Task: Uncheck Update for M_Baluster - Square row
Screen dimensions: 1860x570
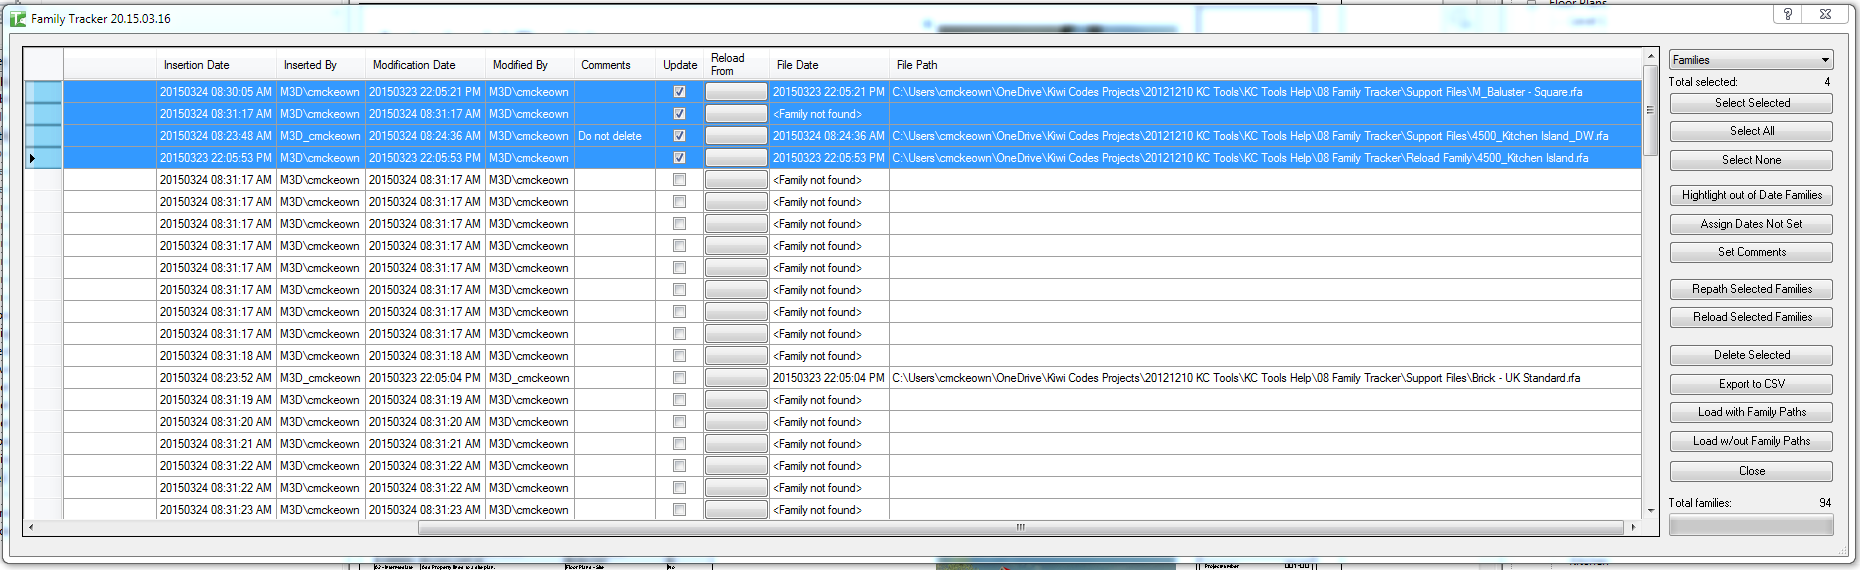Action: point(680,92)
